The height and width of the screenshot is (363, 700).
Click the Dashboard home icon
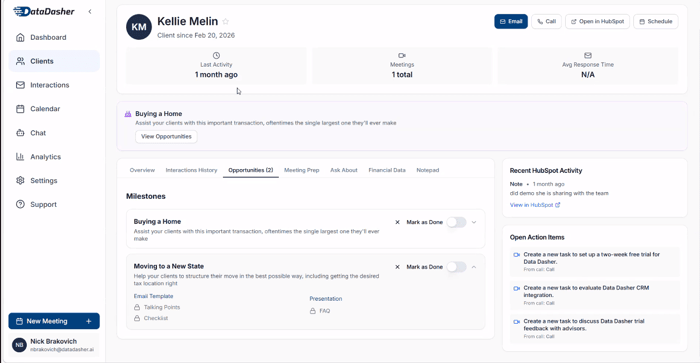[20, 38]
